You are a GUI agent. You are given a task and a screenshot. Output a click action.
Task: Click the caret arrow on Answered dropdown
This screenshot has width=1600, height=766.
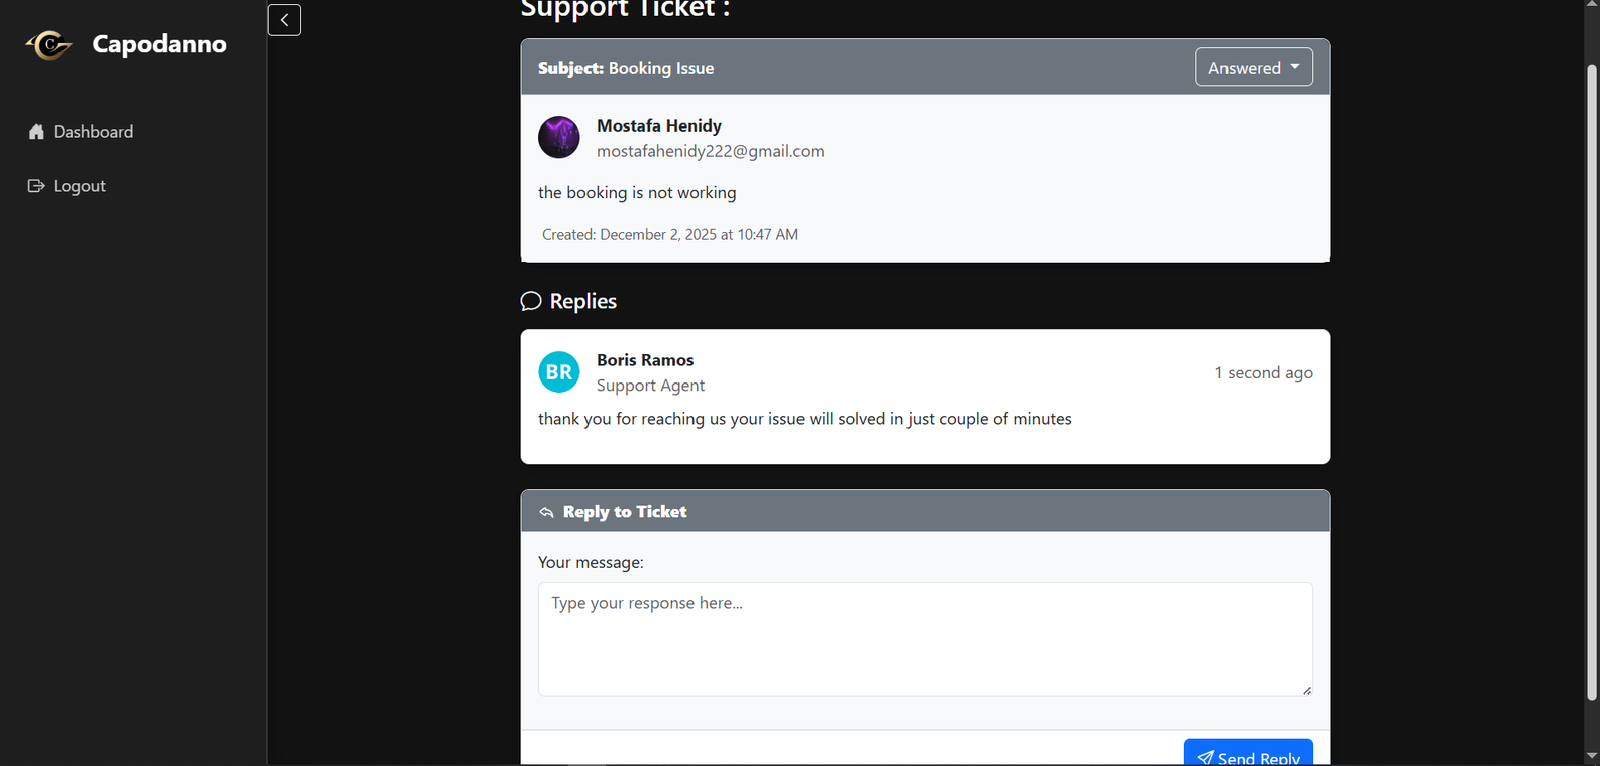[1295, 67]
